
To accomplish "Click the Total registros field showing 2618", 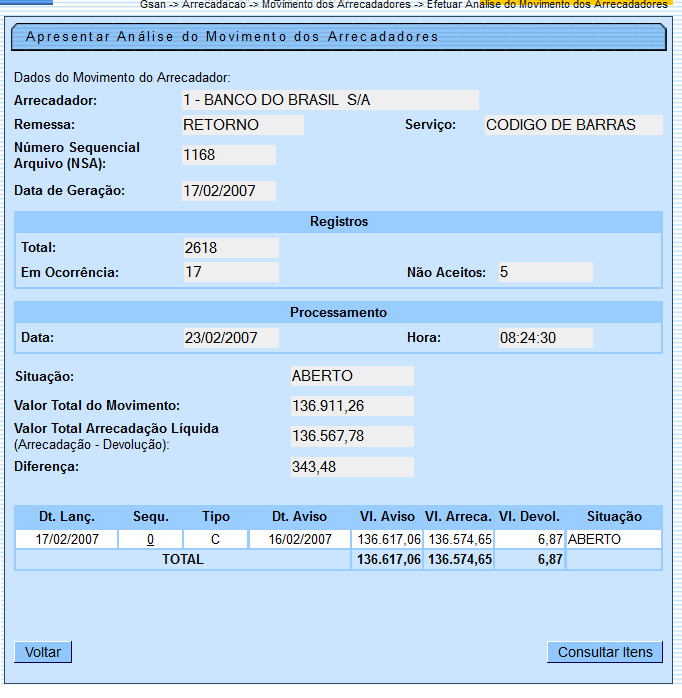I will tap(230, 247).
